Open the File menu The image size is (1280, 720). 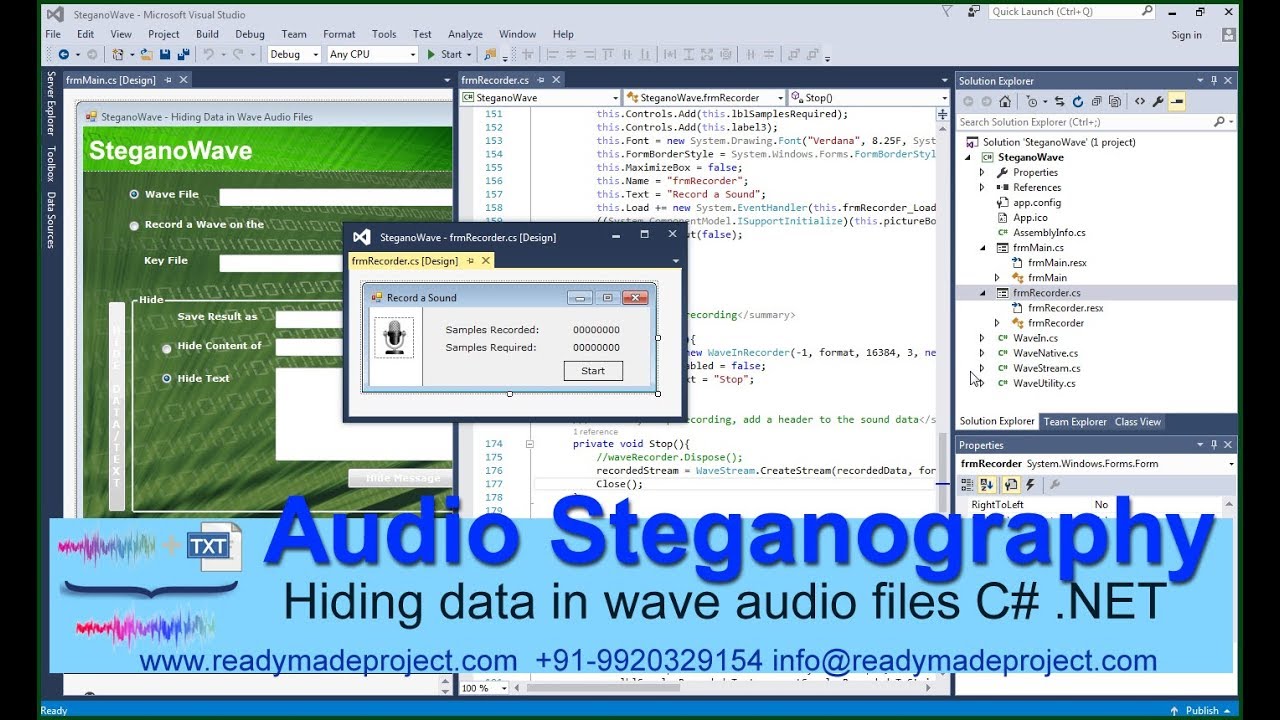[x=53, y=34]
